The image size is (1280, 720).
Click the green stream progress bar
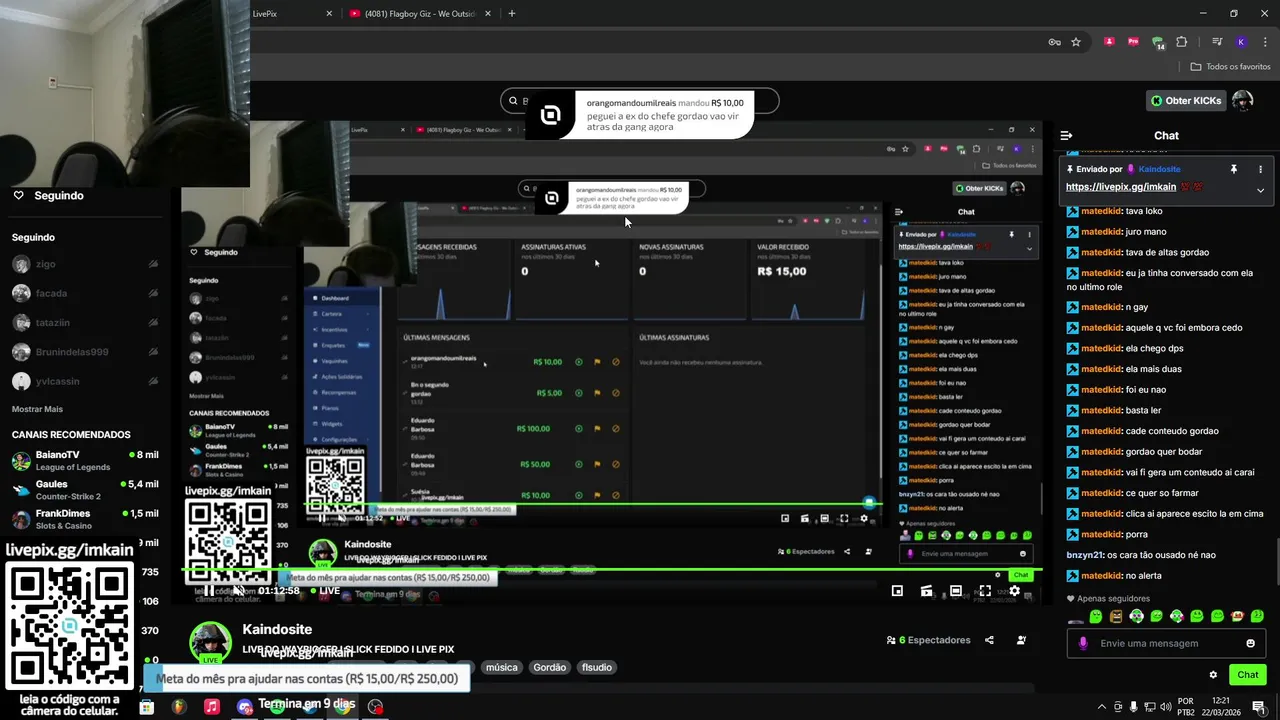click(610, 570)
